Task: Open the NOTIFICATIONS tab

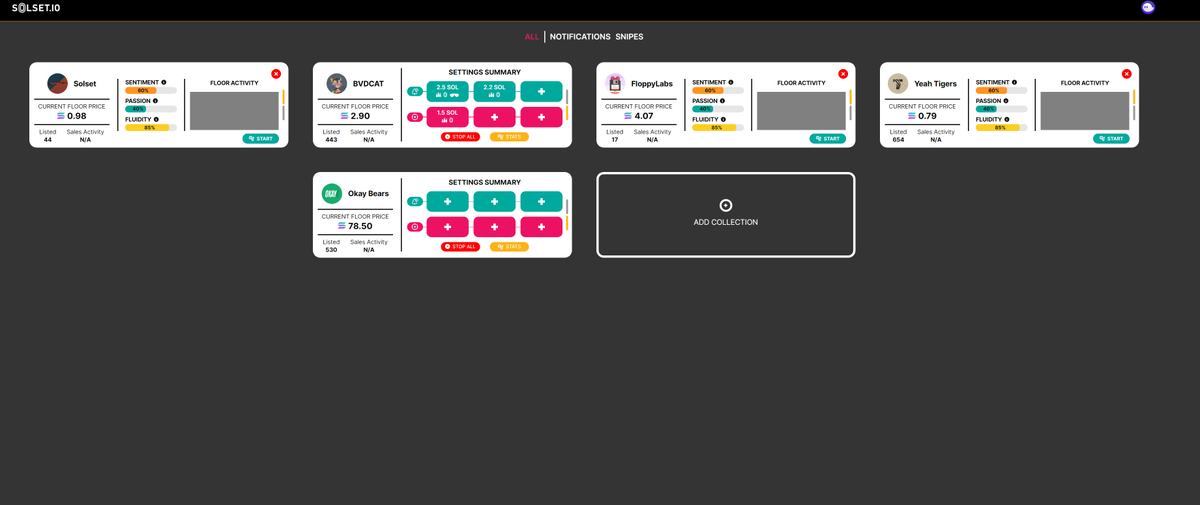Action: click(x=580, y=37)
